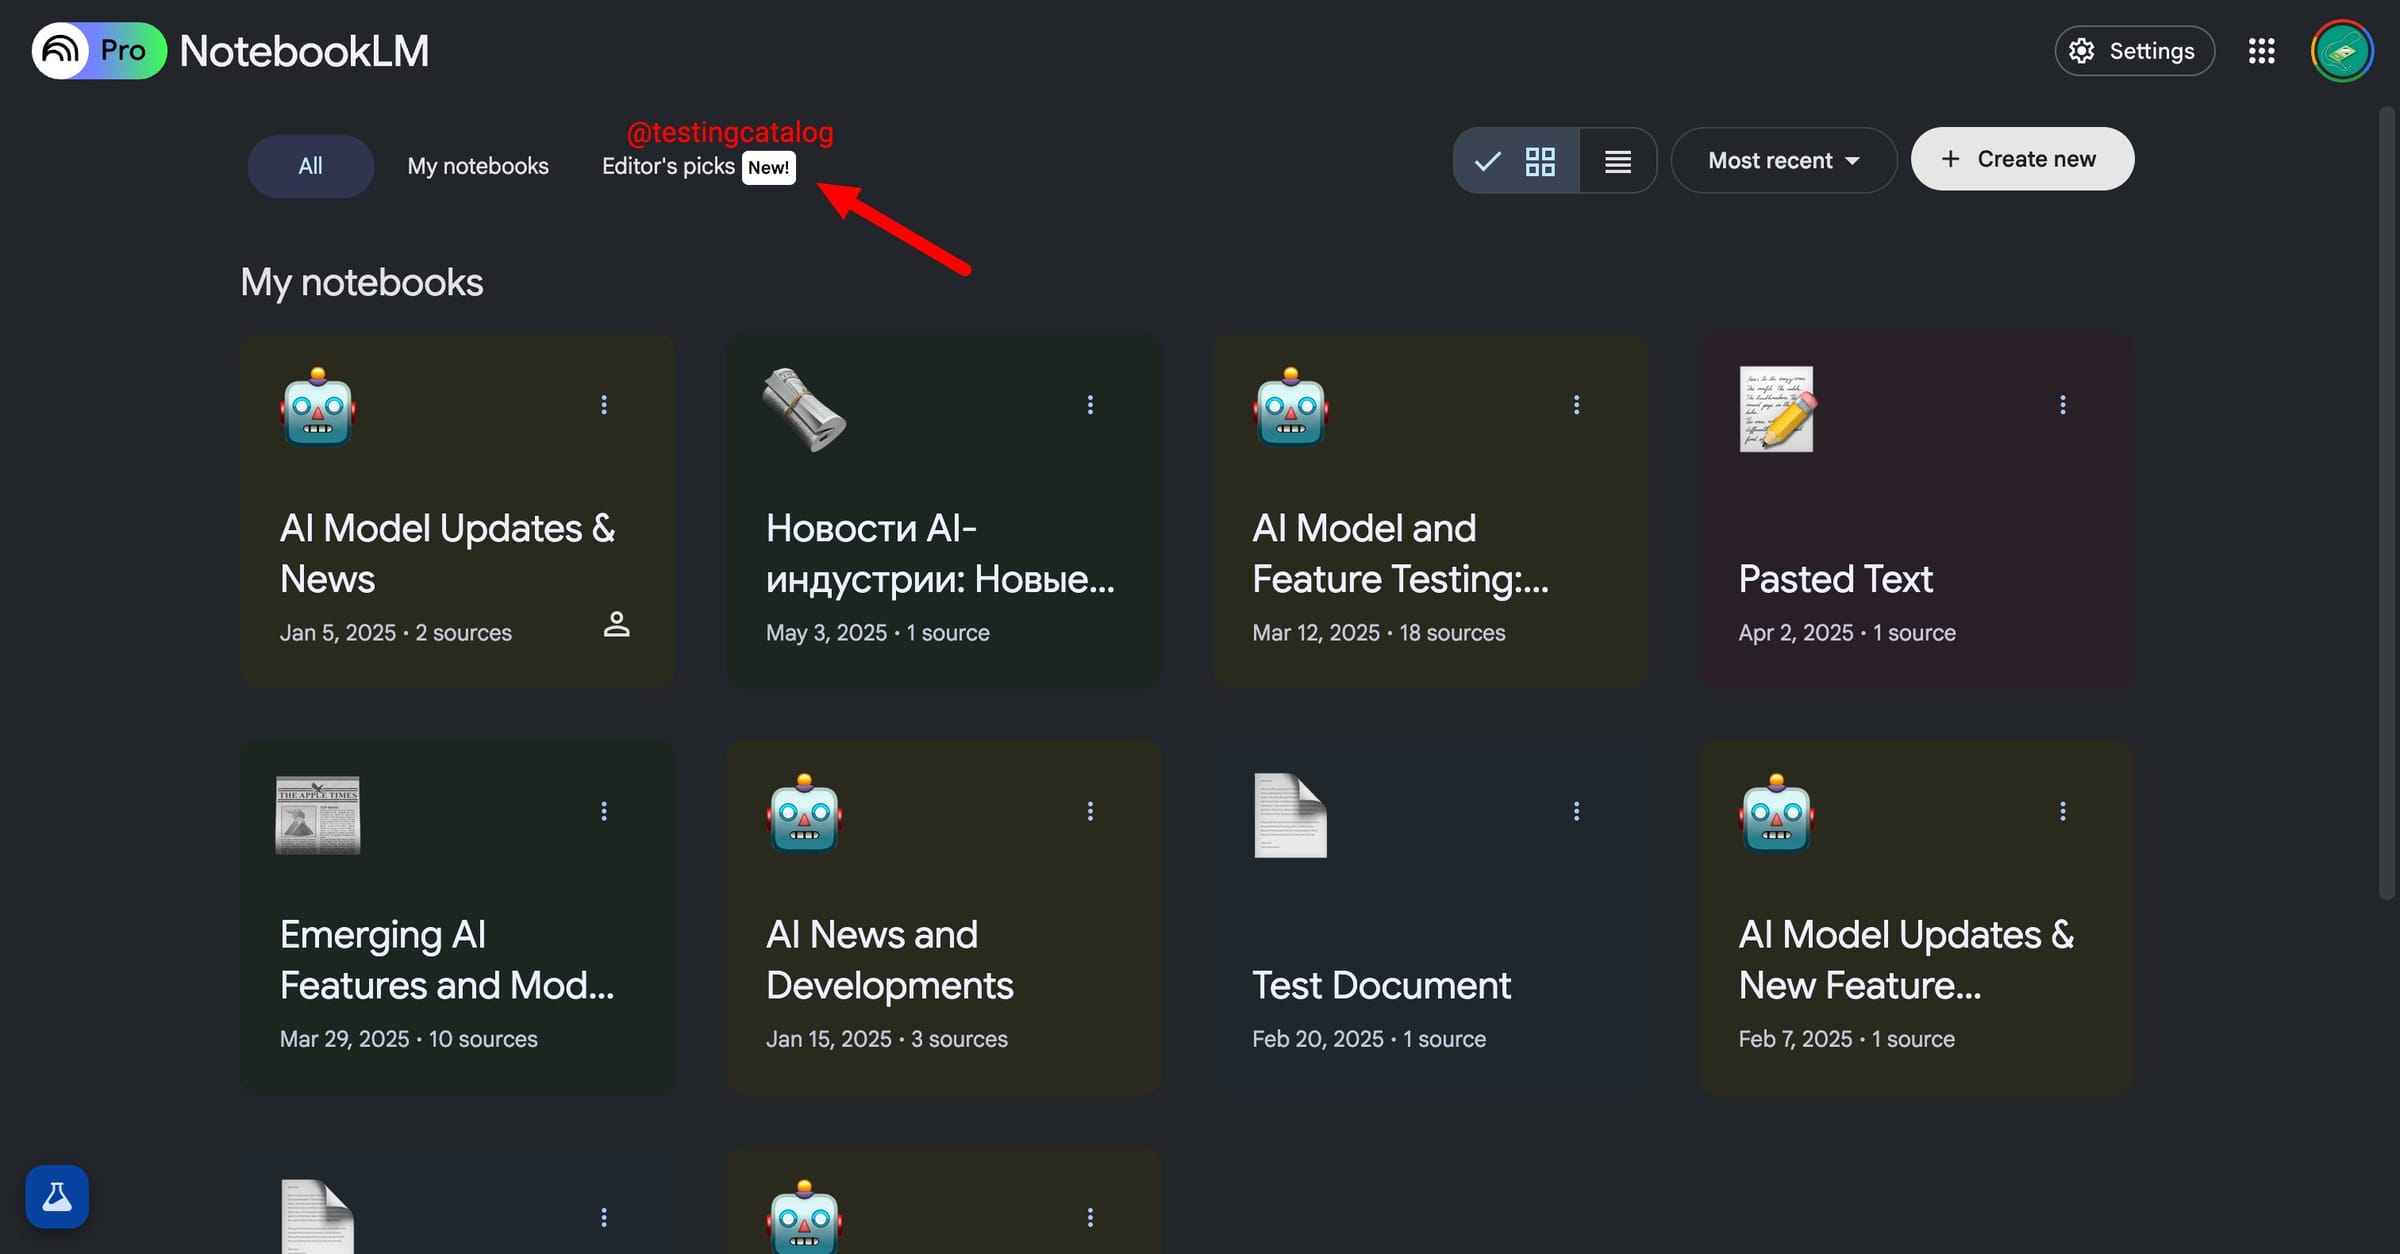Image resolution: width=2400 pixels, height=1254 pixels.
Task: Click the shared notebook person icon
Action: (x=617, y=624)
